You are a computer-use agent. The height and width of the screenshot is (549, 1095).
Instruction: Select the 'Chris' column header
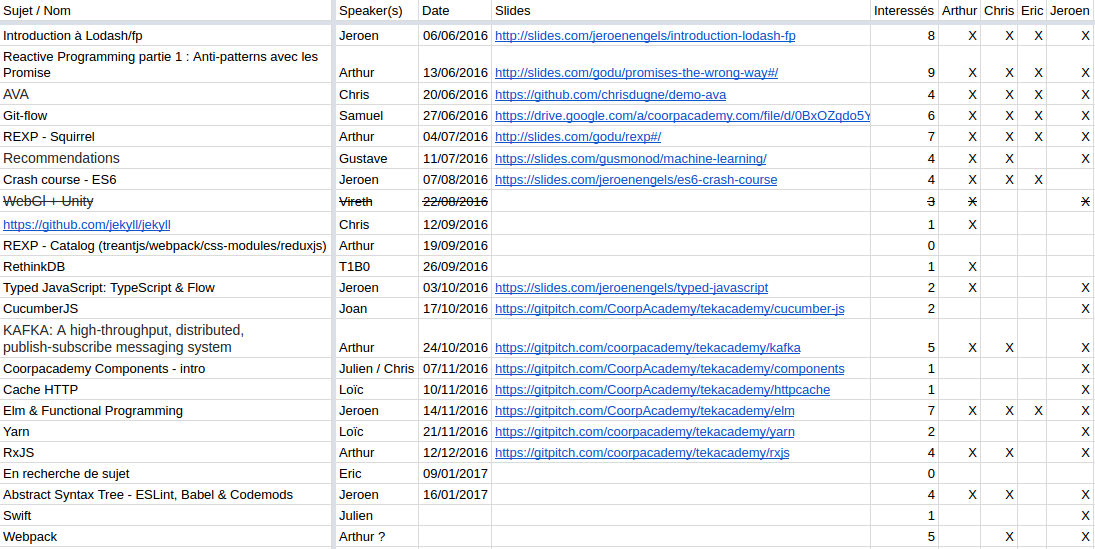pyautogui.click(x=999, y=10)
